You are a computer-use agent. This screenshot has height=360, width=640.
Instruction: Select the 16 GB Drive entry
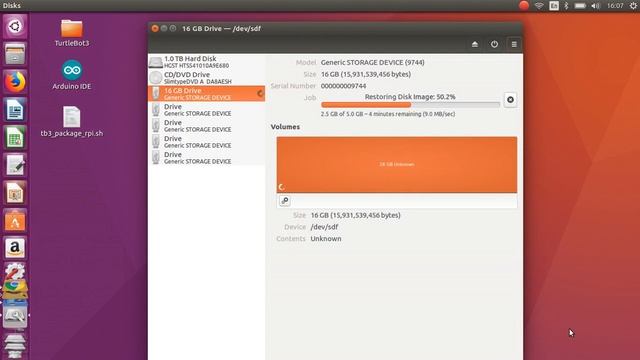(207, 94)
